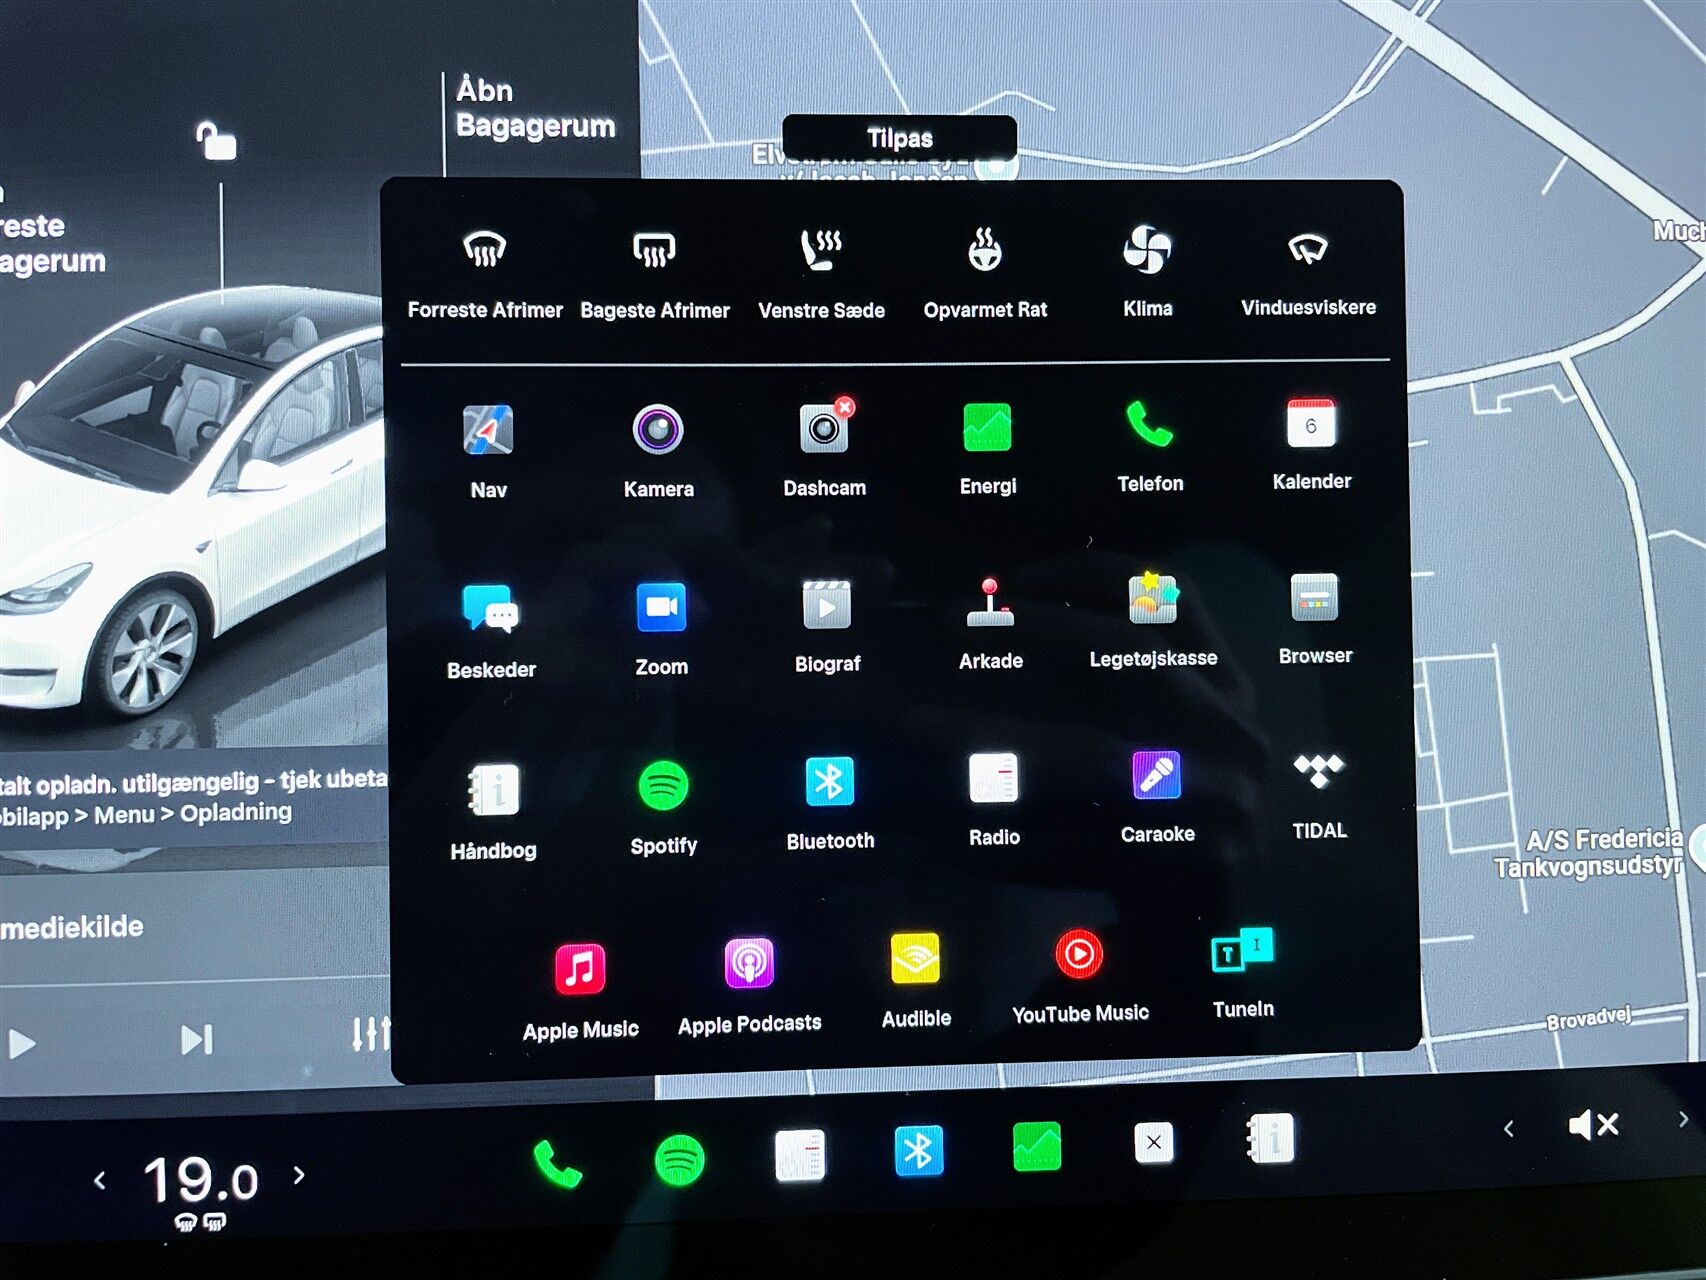This screenshot has width=1706, height=1280.
Task: Decrease temperature with left arrow
Action: click(x=99, y=1181)
